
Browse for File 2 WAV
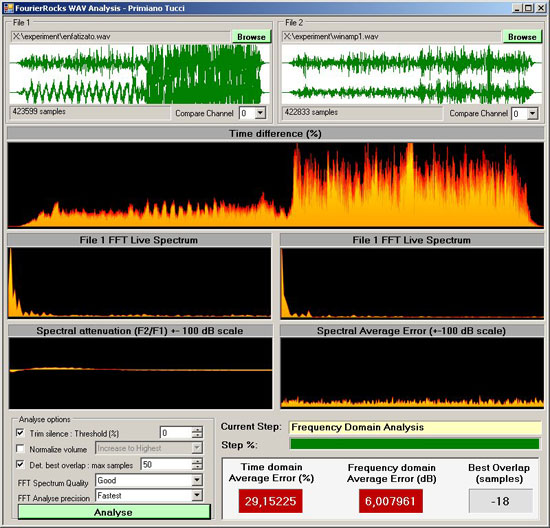click(522, 37)
